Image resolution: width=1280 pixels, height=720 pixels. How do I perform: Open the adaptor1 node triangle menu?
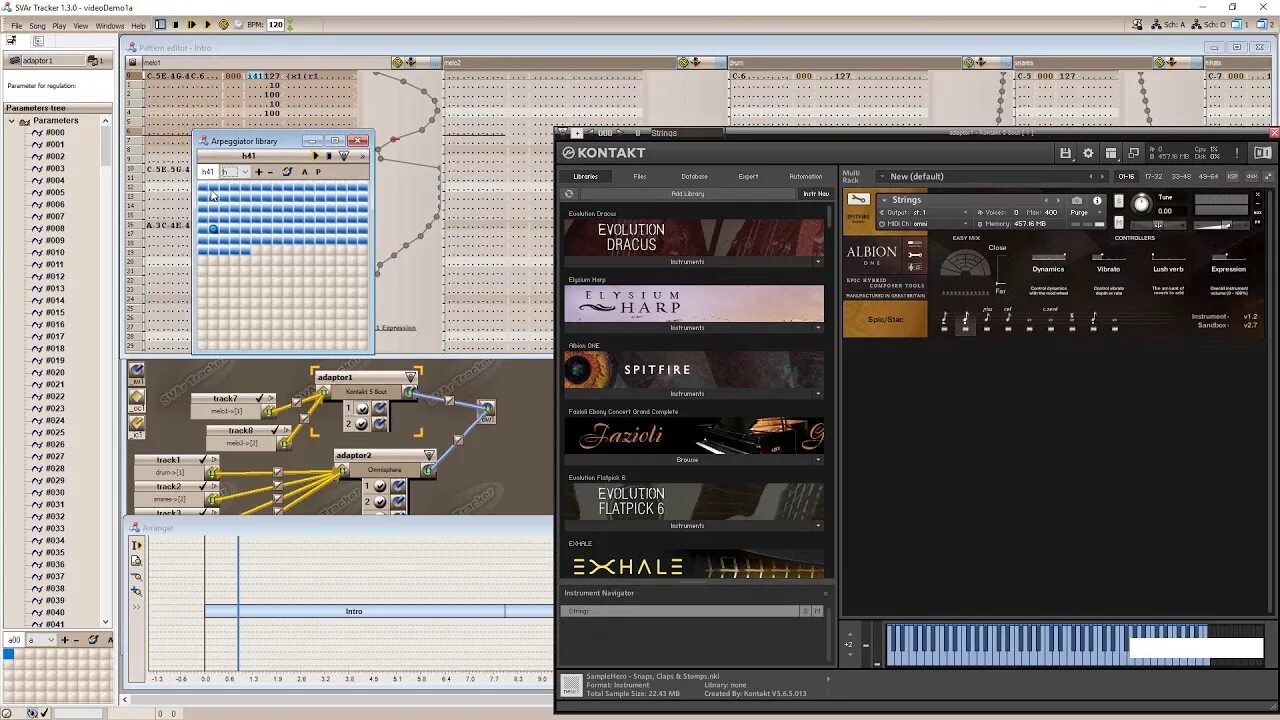click(x=410, y=377)
